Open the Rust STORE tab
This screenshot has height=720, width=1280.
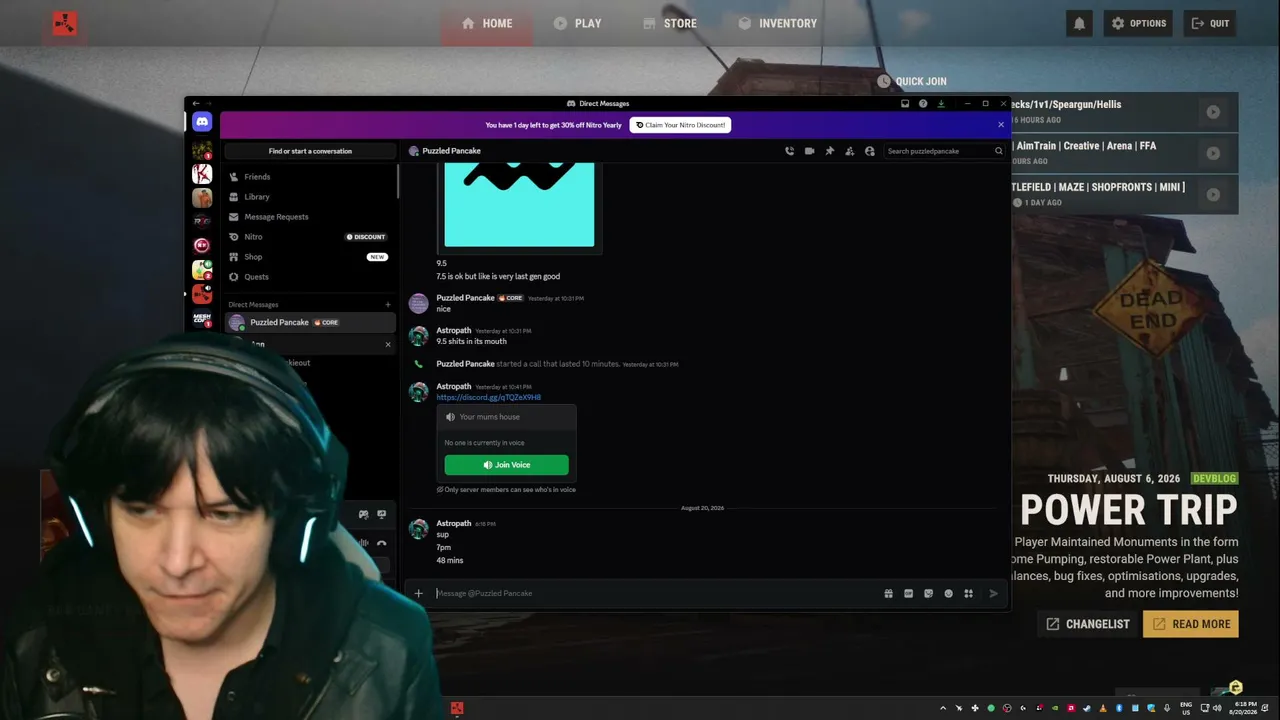tap(670, 23)
